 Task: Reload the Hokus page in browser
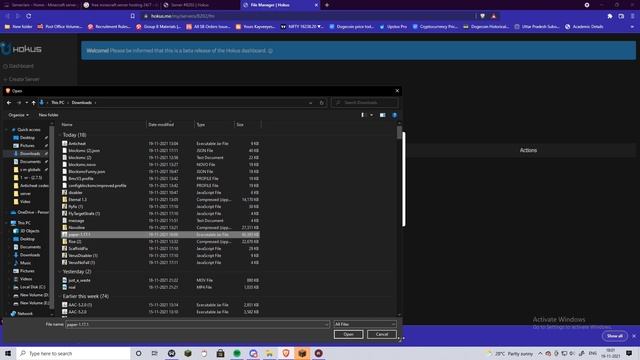click(29, 16)
